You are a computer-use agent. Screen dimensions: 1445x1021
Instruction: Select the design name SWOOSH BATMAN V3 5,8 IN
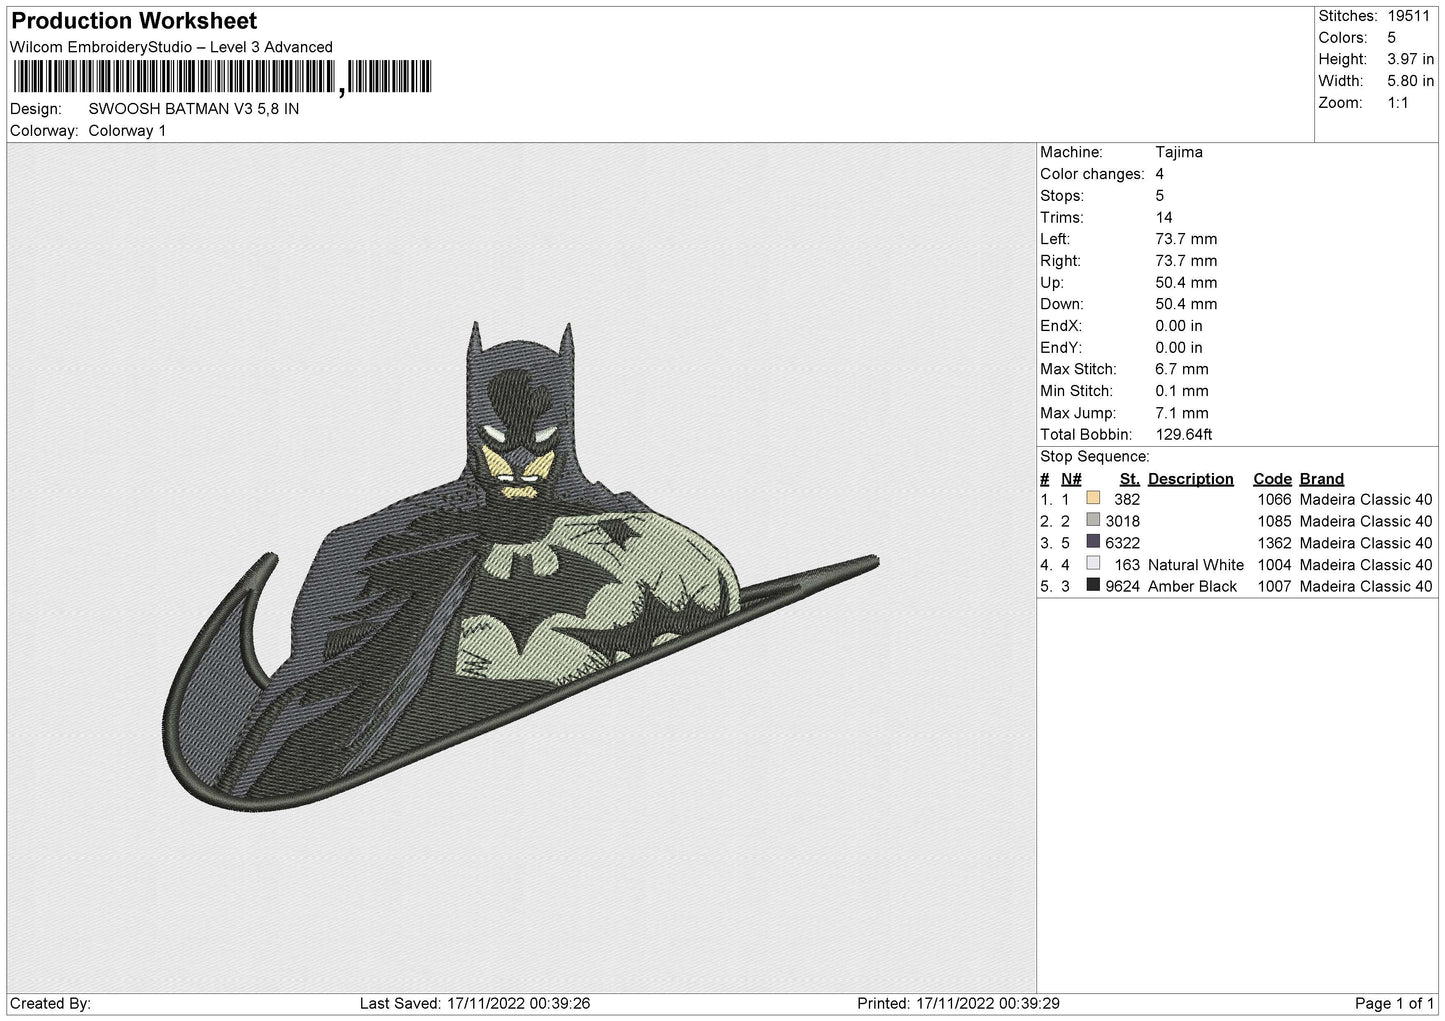click(x=193, y=109)
